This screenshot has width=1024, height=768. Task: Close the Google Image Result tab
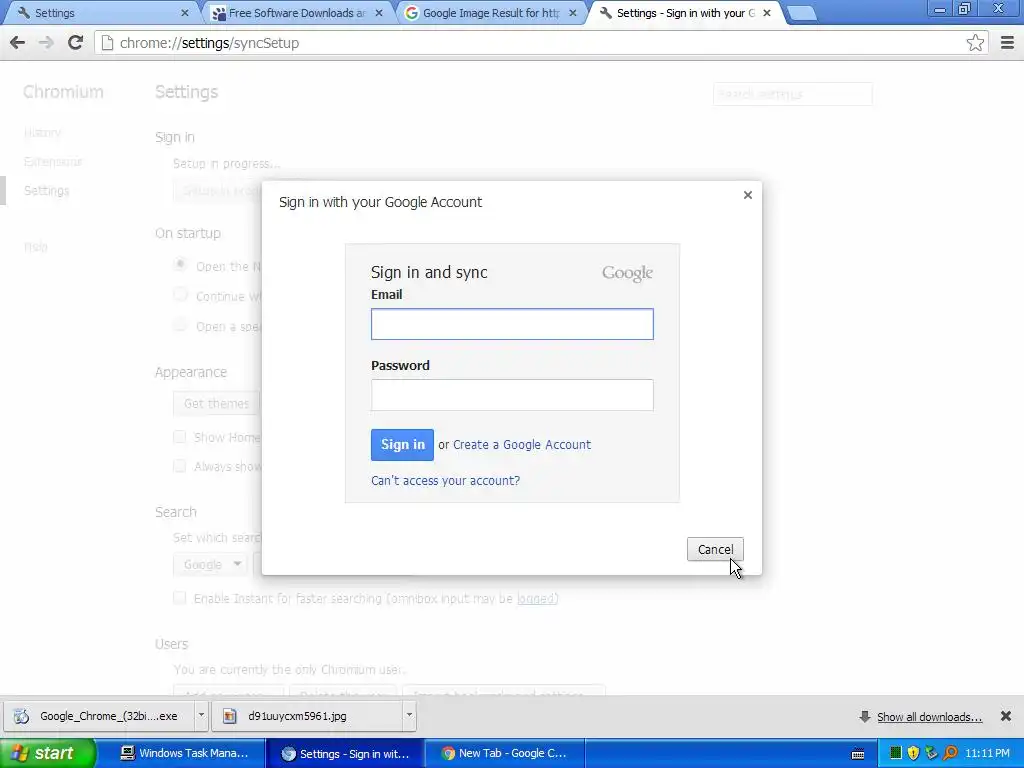(x=573, y=12)
